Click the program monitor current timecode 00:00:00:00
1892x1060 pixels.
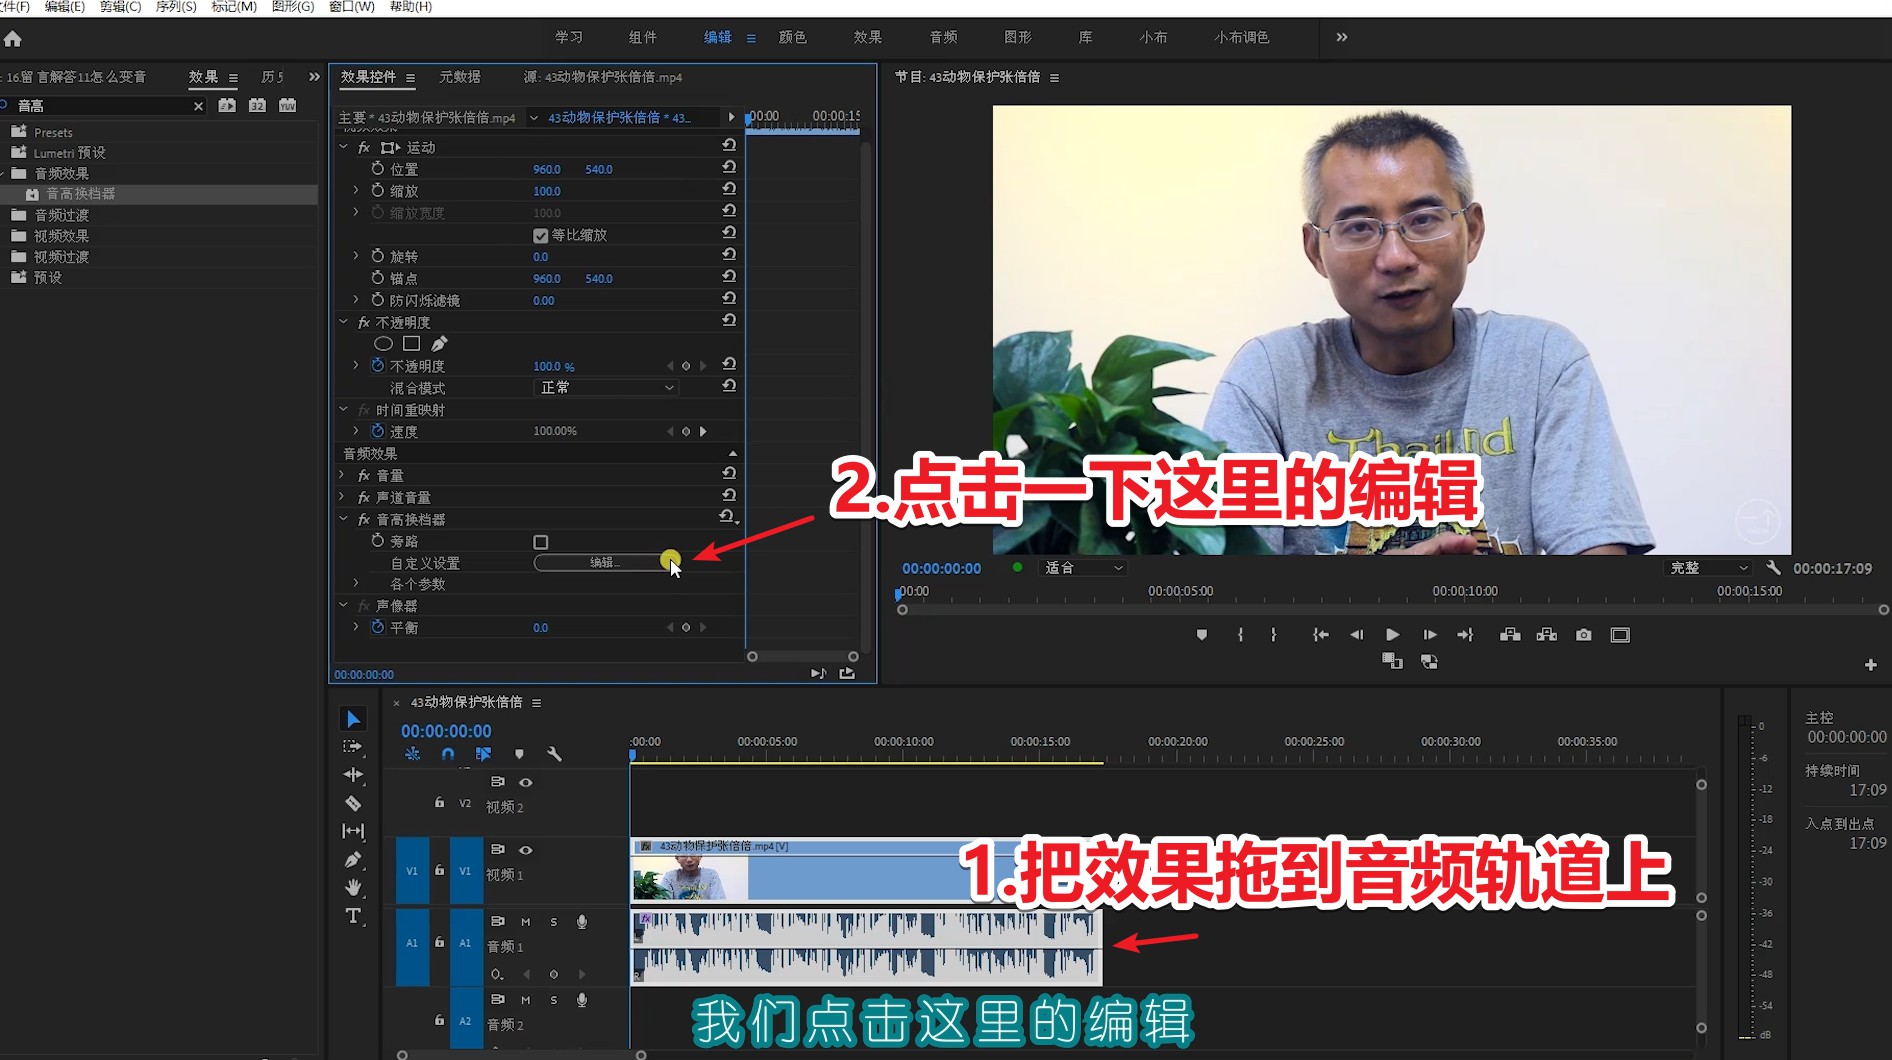coord(941,568)
